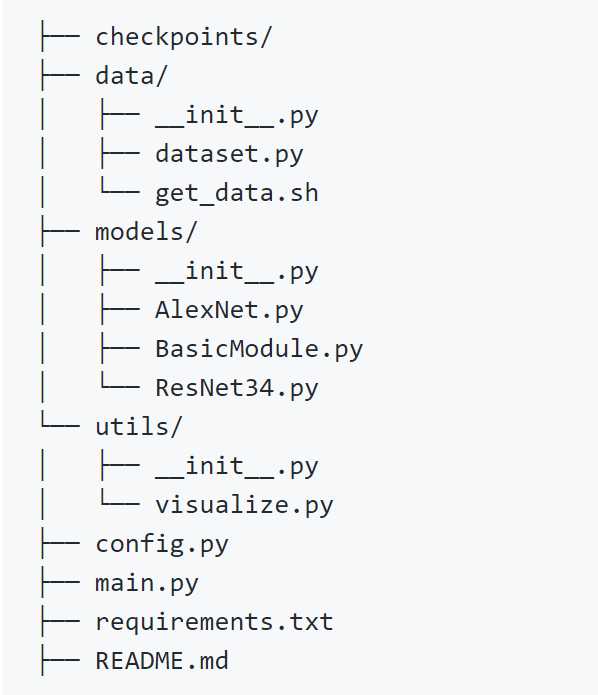Click the models/ folder entry
This screenshot has width=598, height=695.
tap(146, 232)
